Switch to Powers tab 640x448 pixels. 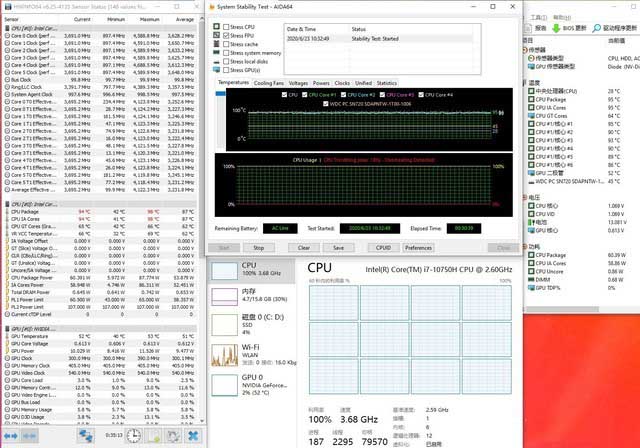321,83
